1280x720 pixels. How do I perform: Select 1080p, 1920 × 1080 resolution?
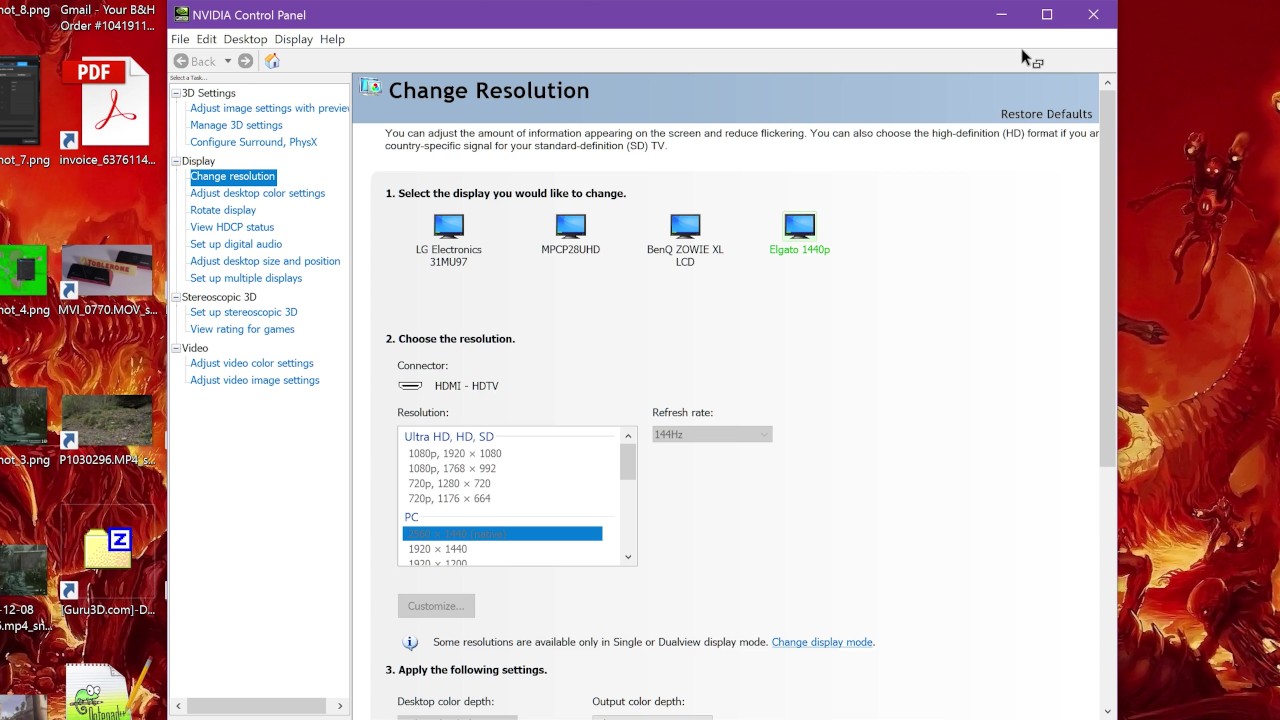(x=455, y=453)
